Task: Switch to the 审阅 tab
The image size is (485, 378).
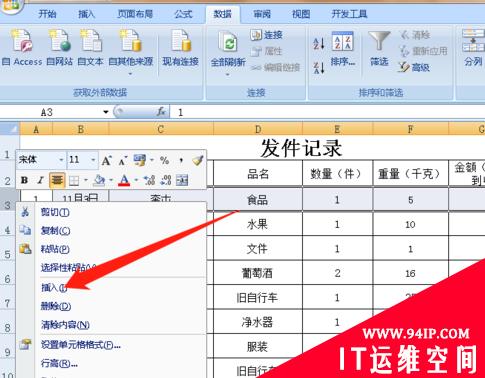Action: (262, 14)
